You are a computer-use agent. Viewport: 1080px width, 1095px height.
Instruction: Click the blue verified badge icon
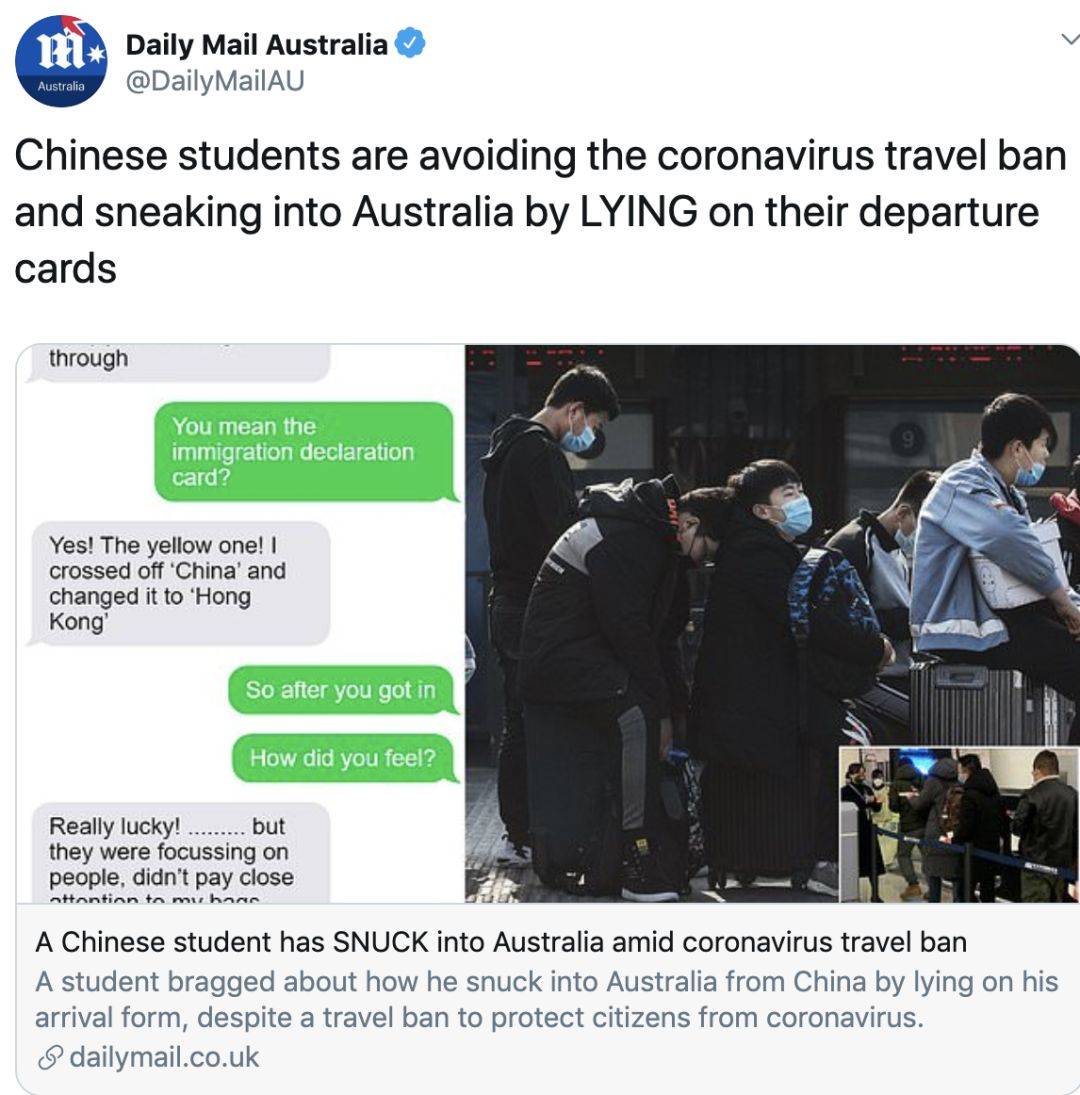point(410,43)
